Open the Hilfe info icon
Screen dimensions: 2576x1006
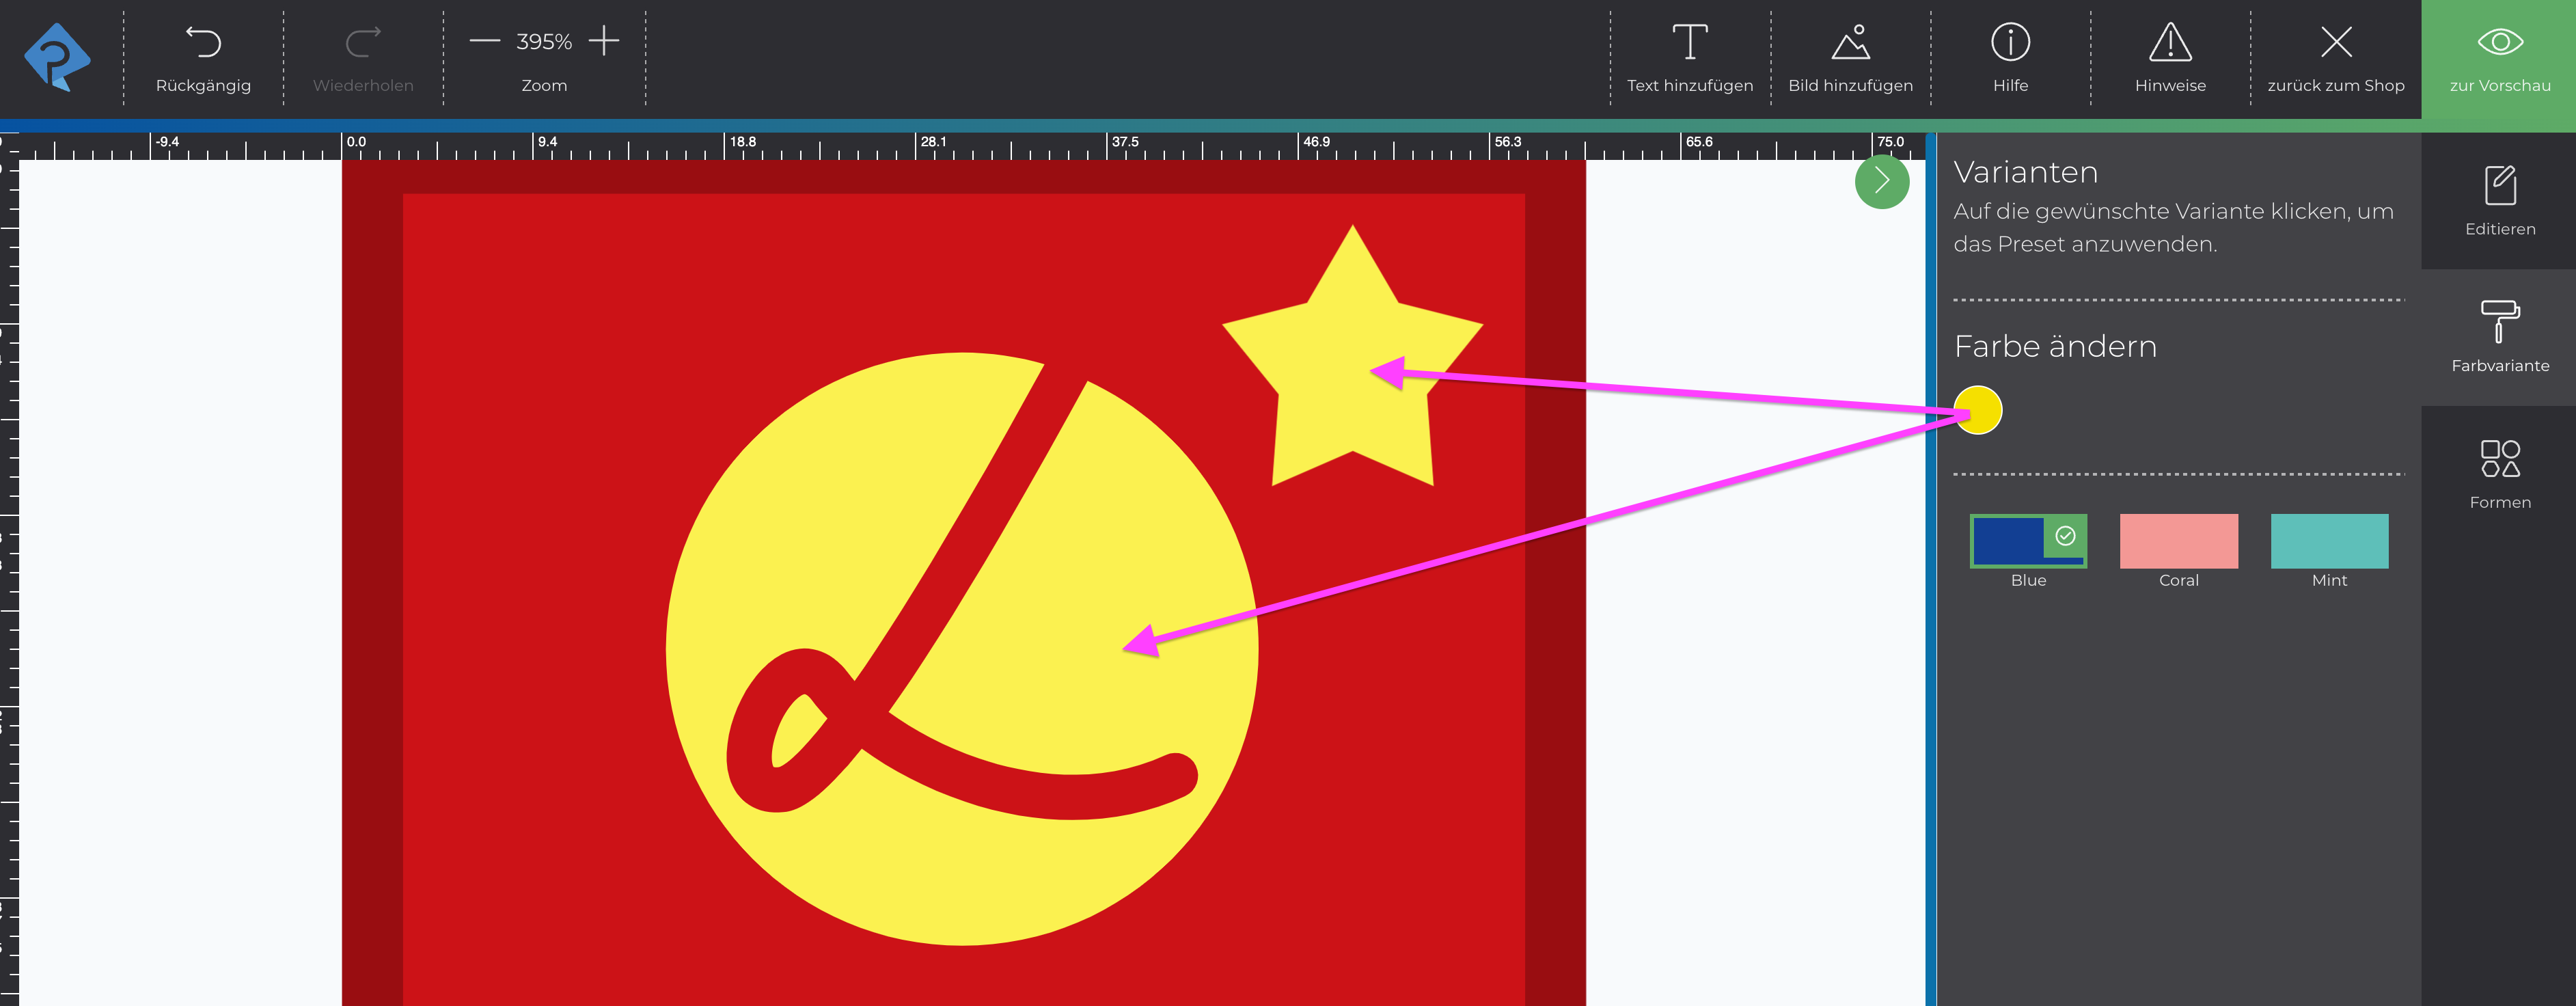[x=2010, y=43]
